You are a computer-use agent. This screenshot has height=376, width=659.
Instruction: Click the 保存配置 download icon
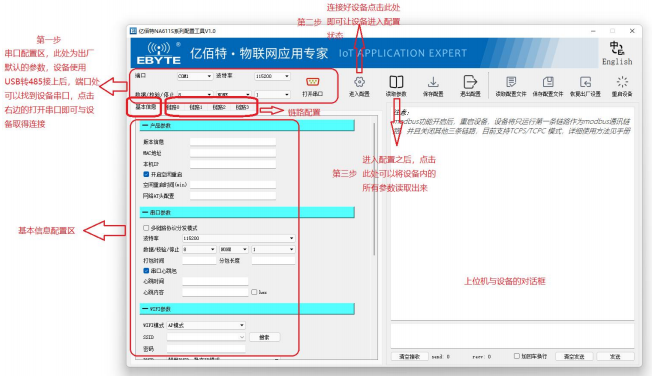tap(433, 82)
